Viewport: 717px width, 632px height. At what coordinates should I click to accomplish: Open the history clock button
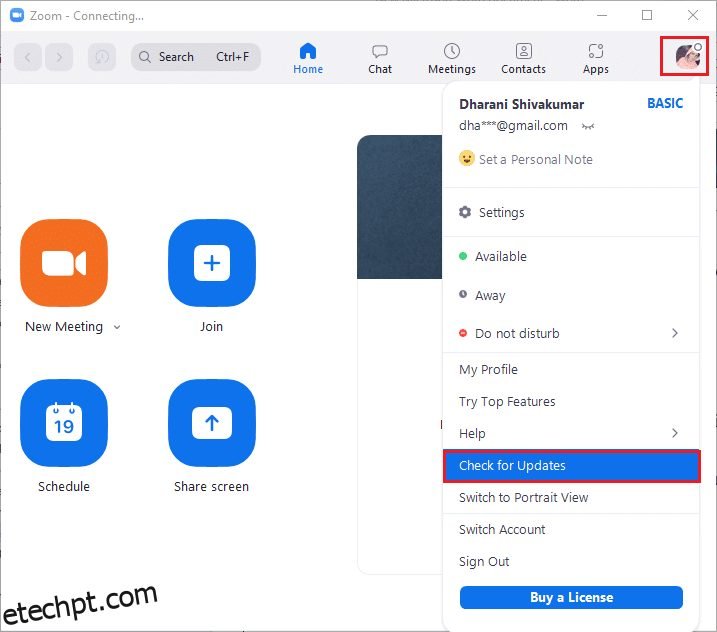(102, 57)
